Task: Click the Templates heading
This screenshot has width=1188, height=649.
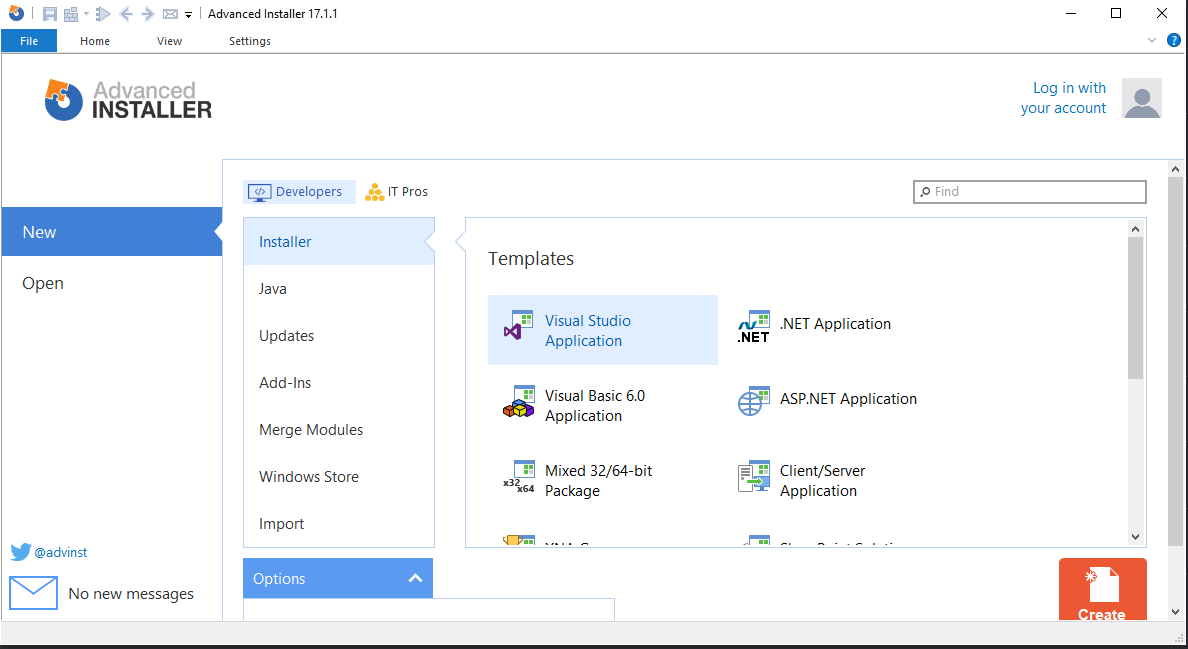Action: pyautogui.click(x=531, y=258)
